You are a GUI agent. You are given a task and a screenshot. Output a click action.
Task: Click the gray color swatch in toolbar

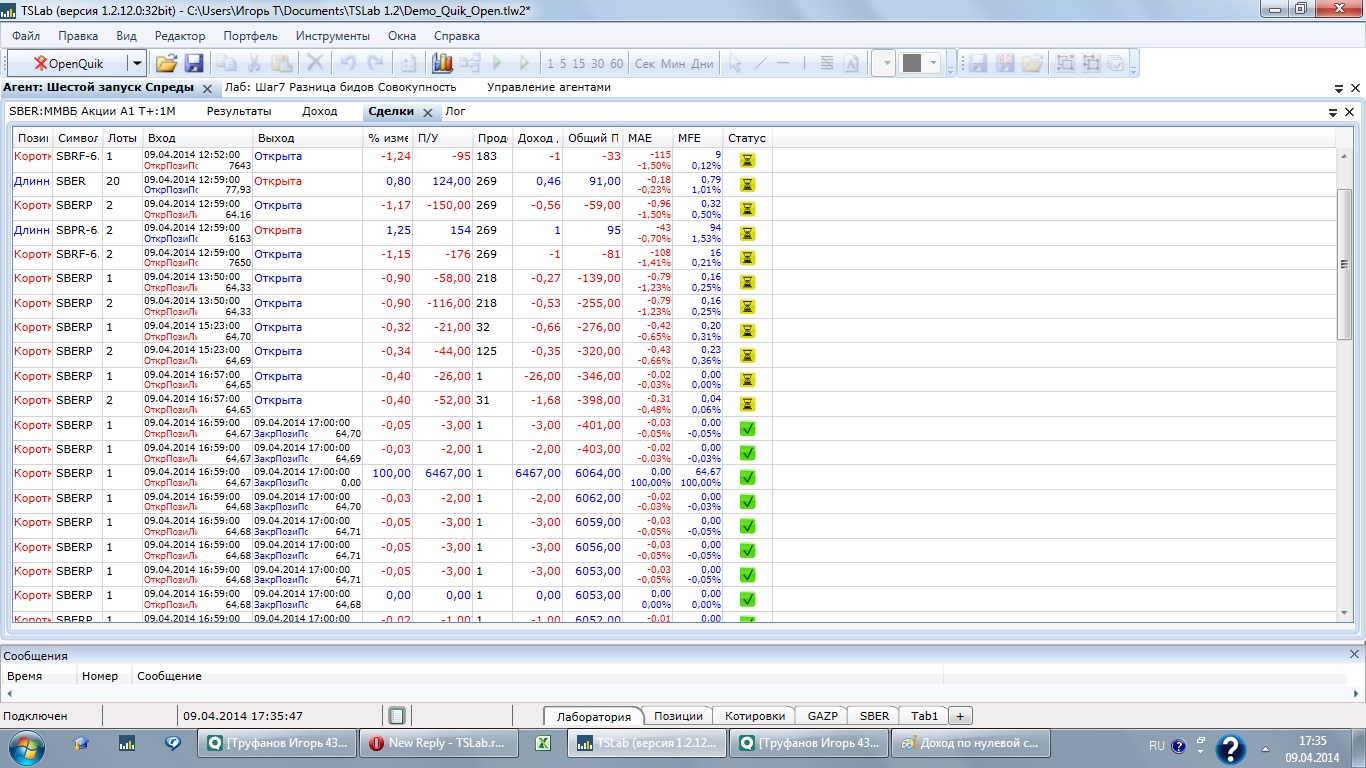pos(911,63)
